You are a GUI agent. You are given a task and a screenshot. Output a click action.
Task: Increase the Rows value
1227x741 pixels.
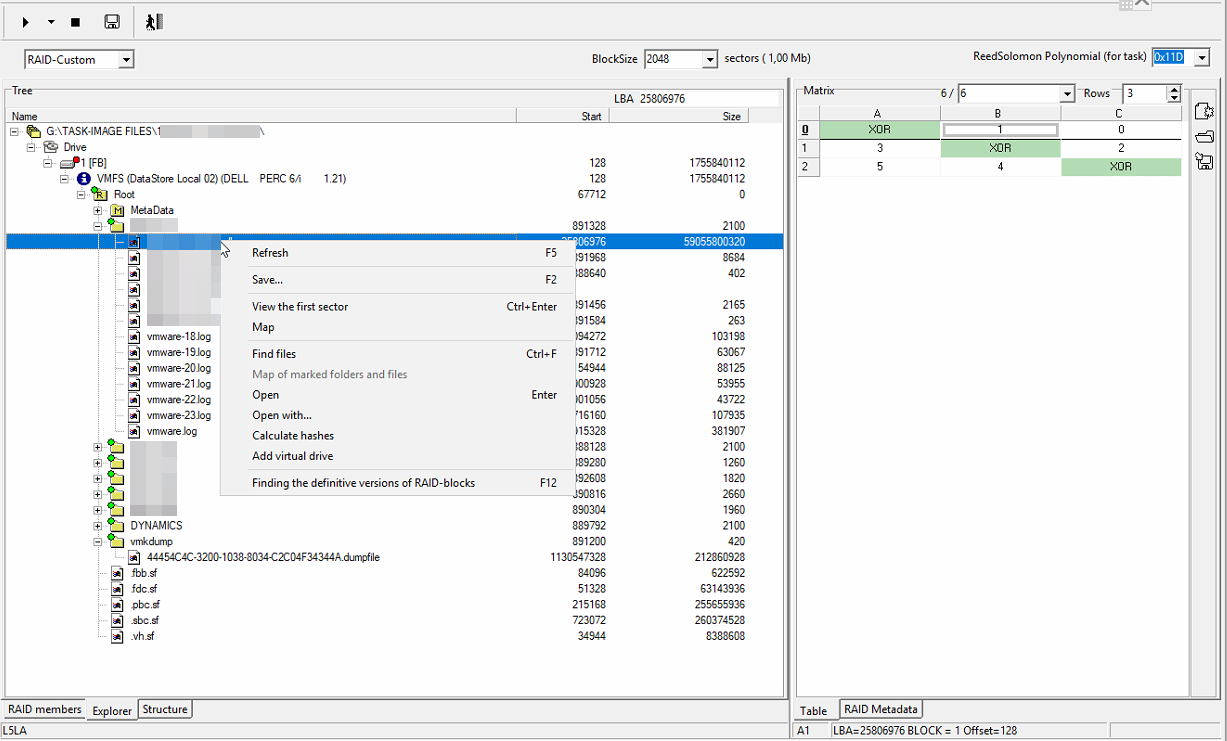click(x=1174, y=89)
